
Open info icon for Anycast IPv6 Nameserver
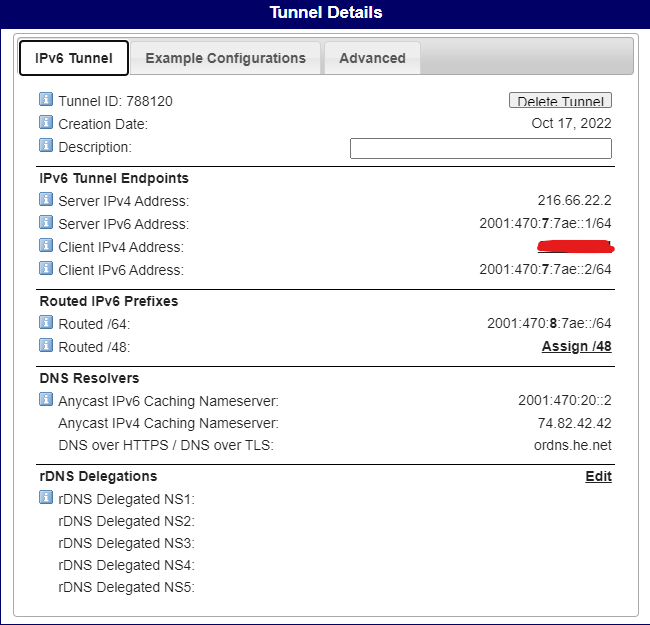click(46, 400)
